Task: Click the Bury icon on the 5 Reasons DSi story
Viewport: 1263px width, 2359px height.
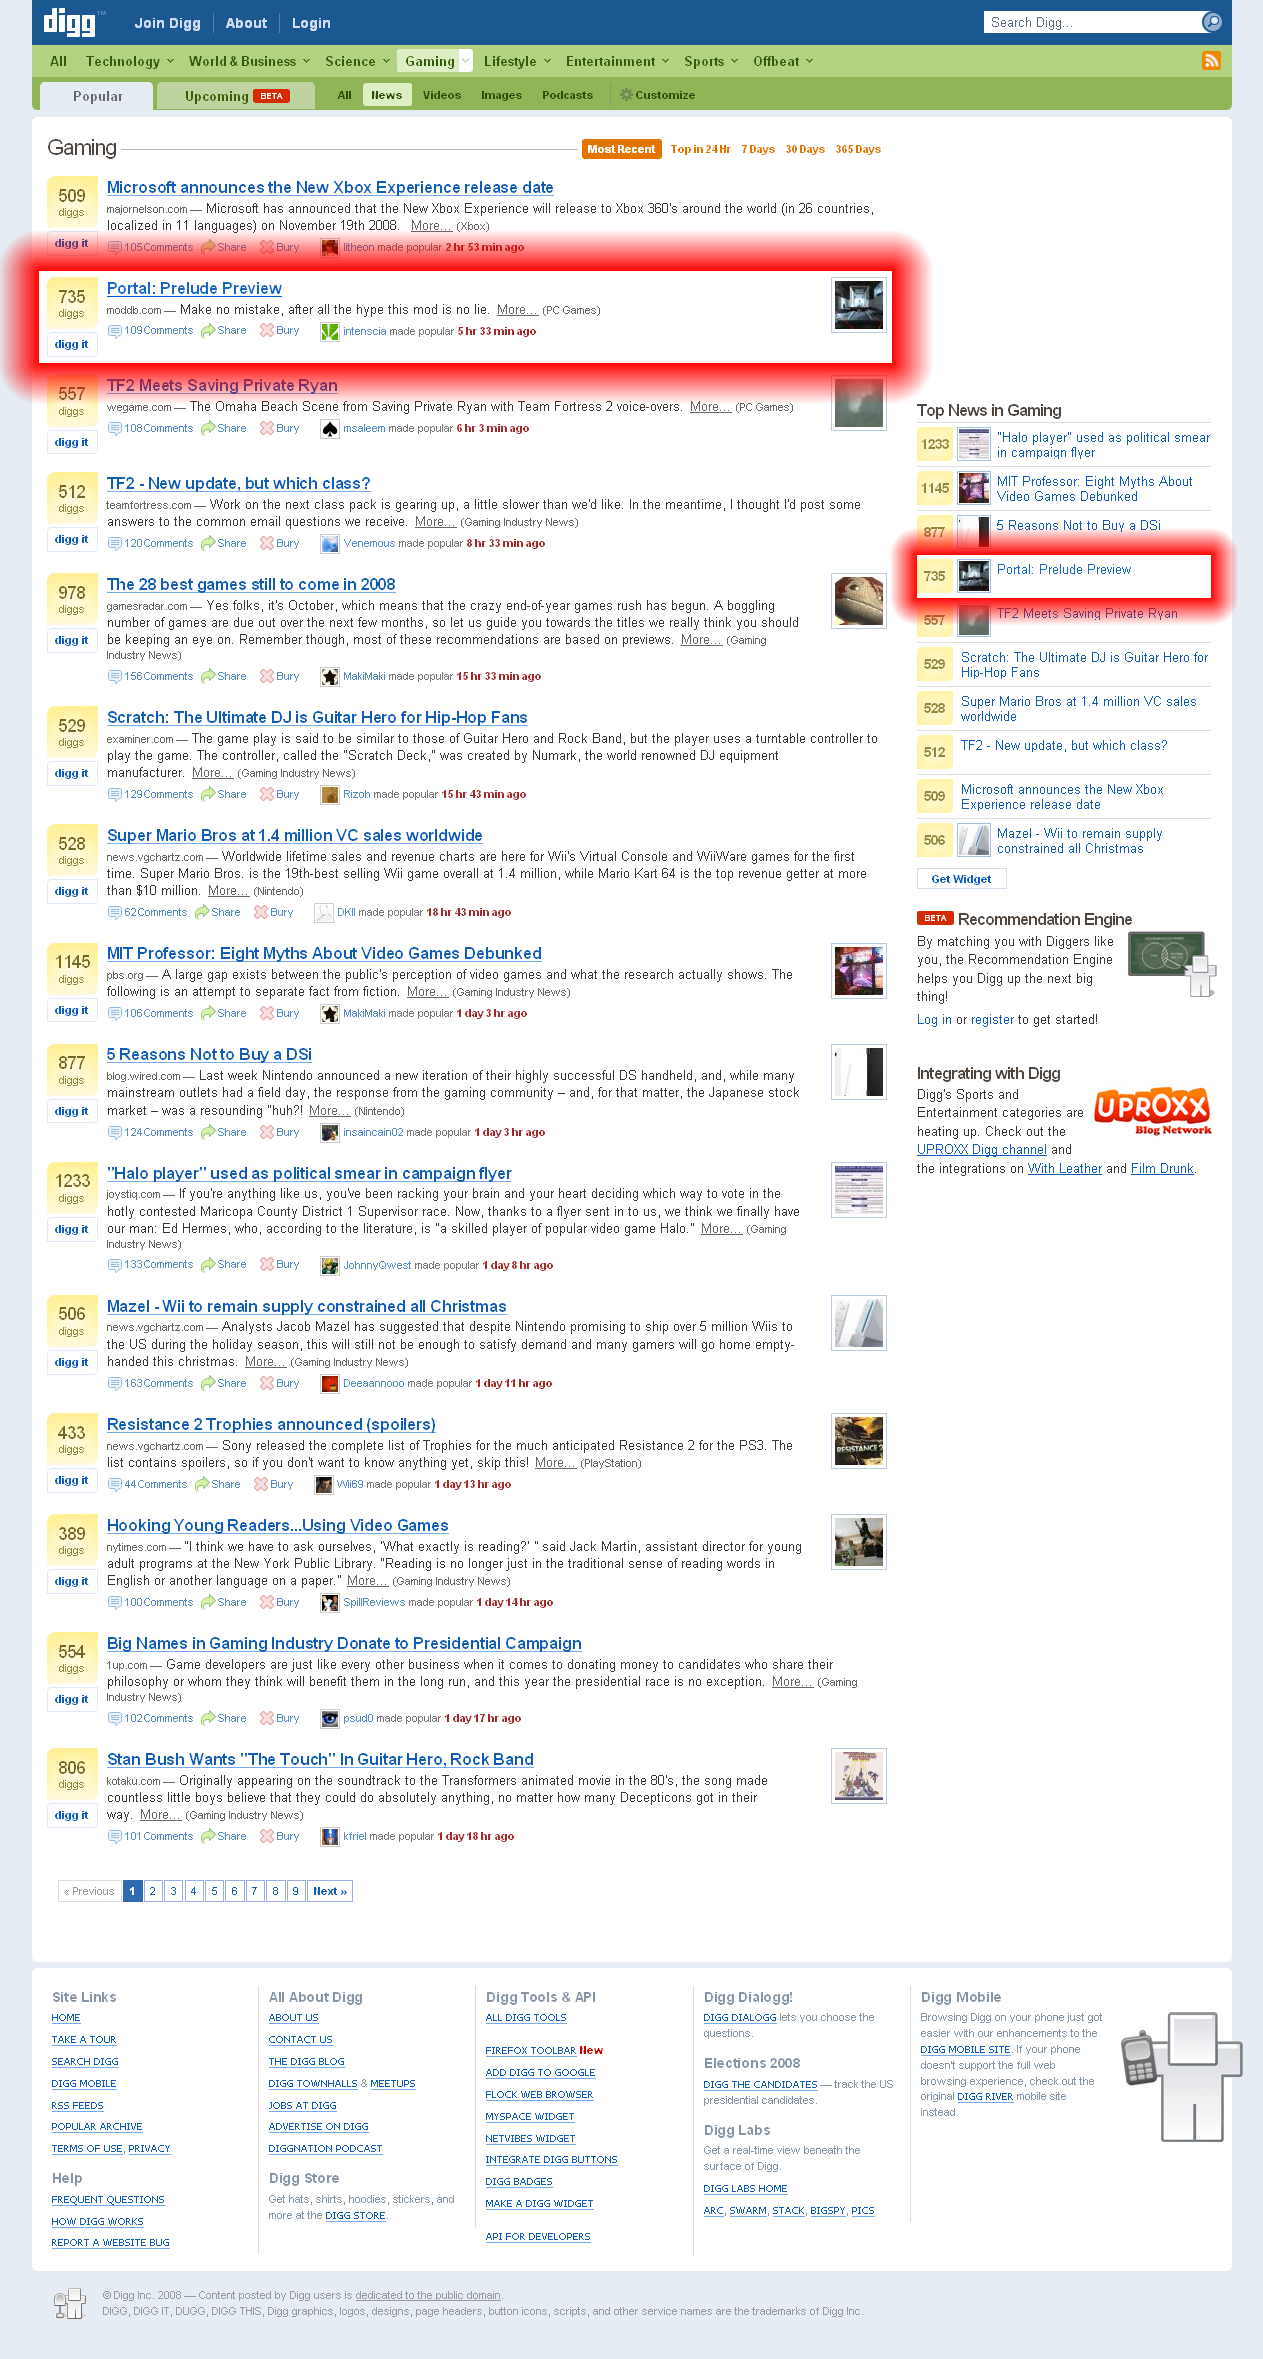Action: [267, 1132]
